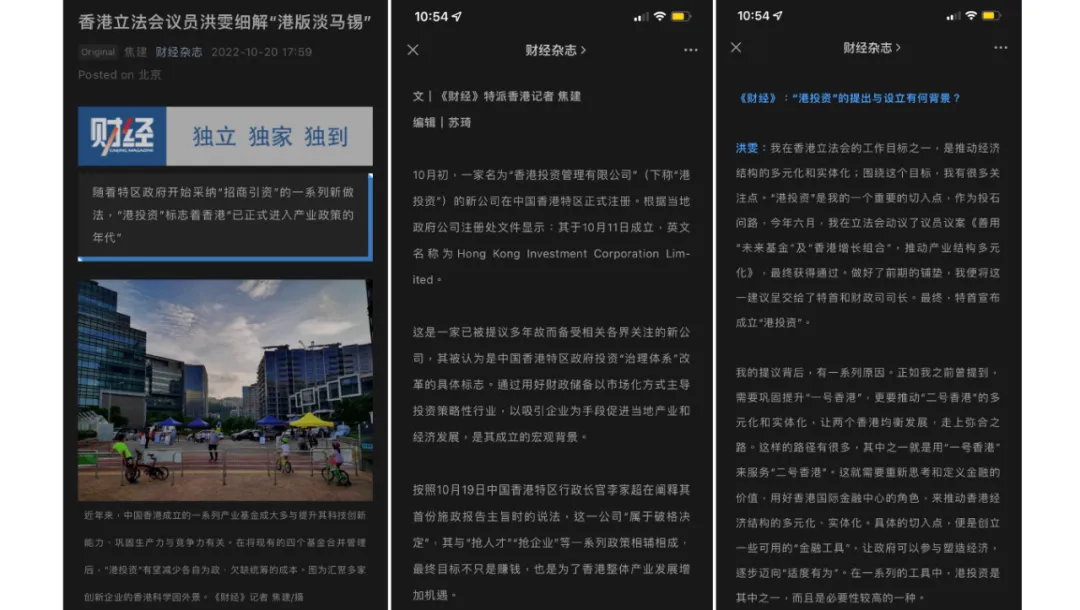Click paragraph starting 10月初
The height and width of the screenshot is (610, 1080).
coord(551,227)
